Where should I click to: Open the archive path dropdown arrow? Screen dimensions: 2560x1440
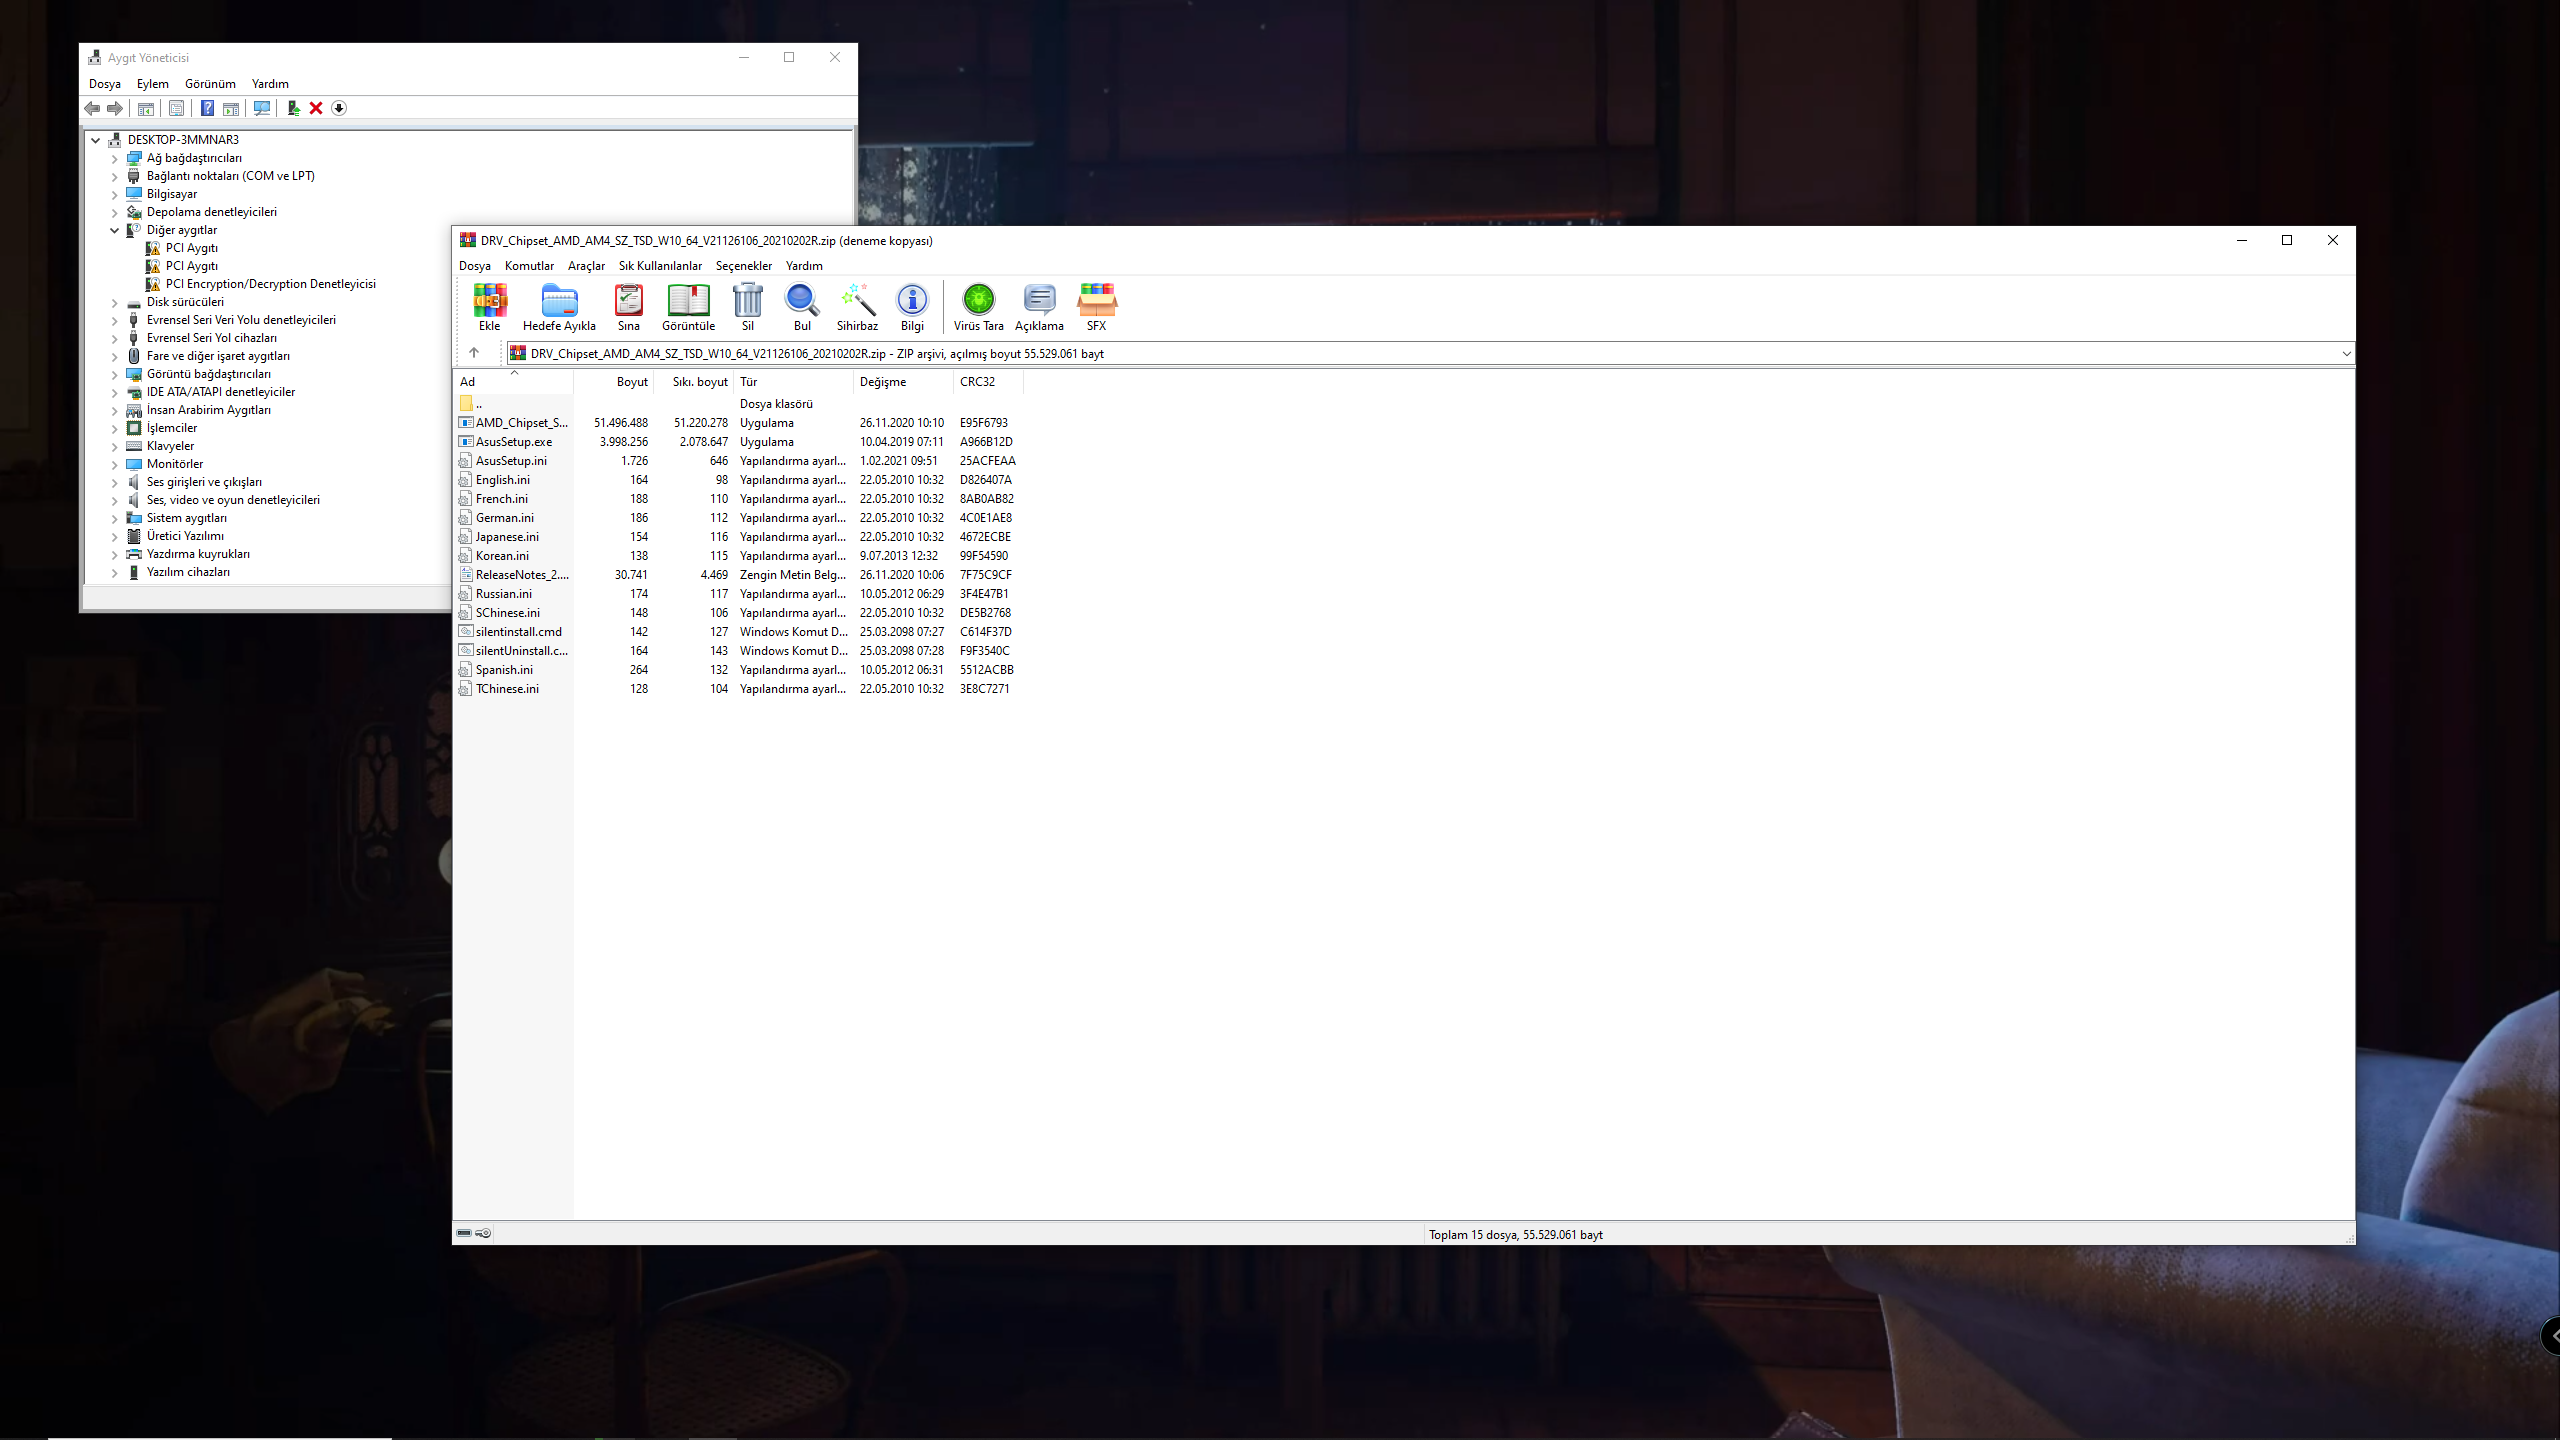pyautogui.click(x=2345, y=353)
